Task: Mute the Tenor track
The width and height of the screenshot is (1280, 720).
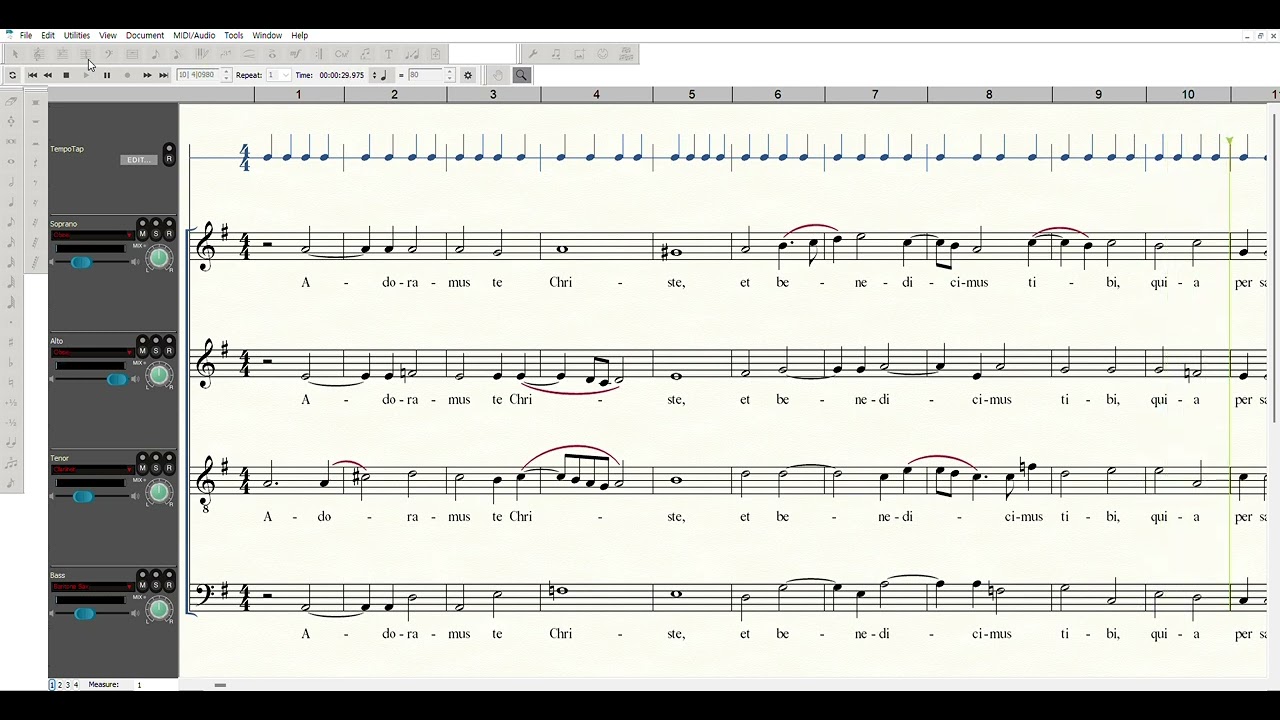Action: 143,468
